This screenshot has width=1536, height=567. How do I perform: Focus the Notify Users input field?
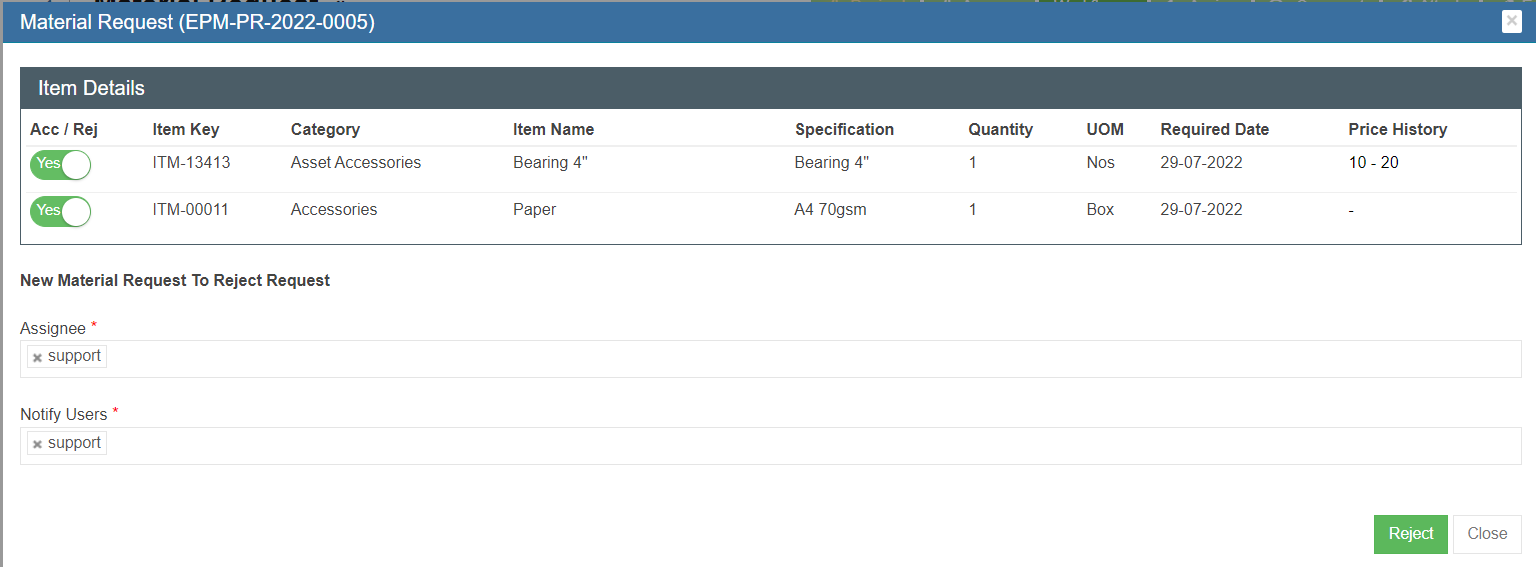(x=800, y=446)
